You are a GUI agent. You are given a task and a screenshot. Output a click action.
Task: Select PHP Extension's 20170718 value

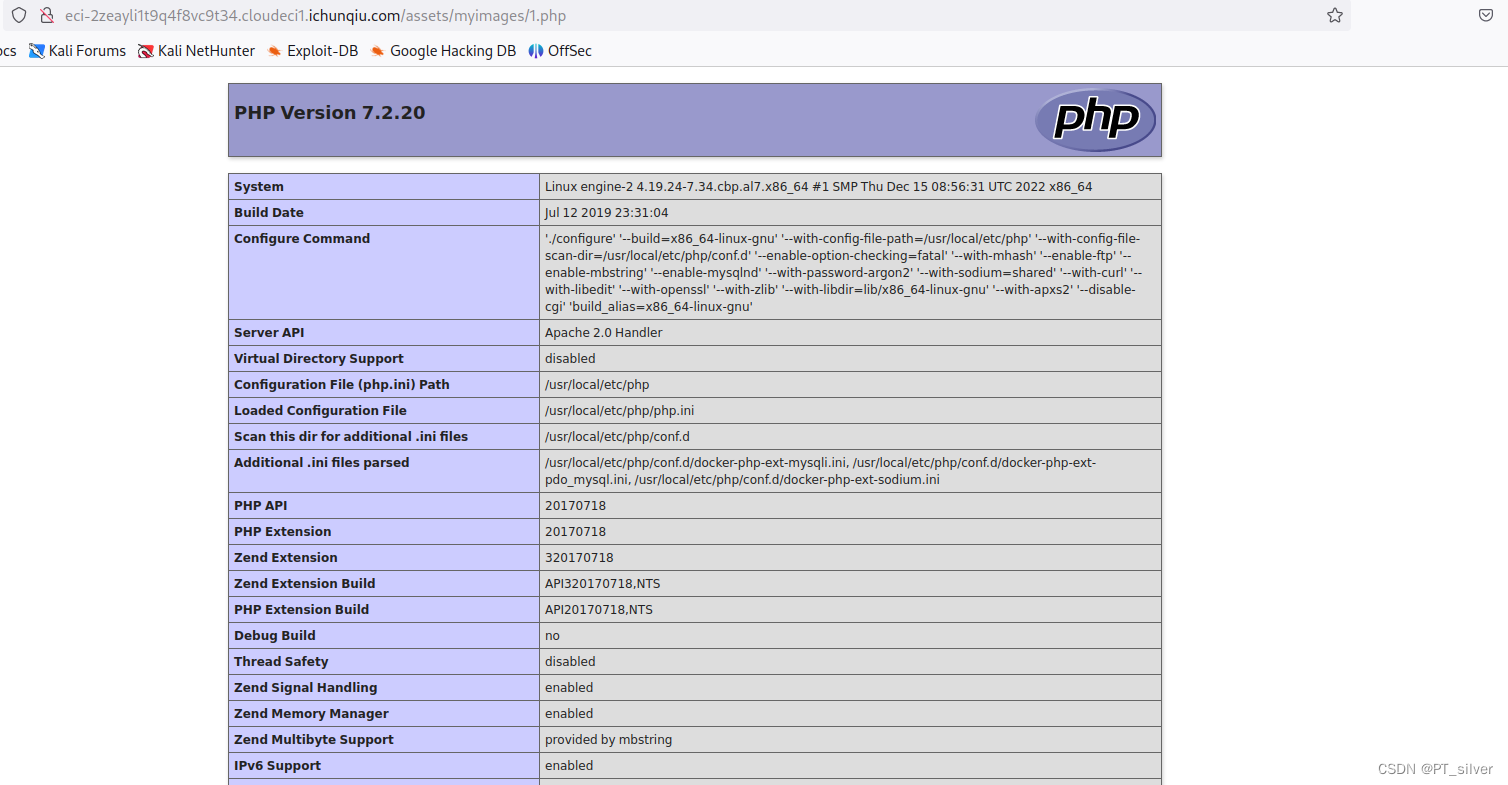pos(575,532)
